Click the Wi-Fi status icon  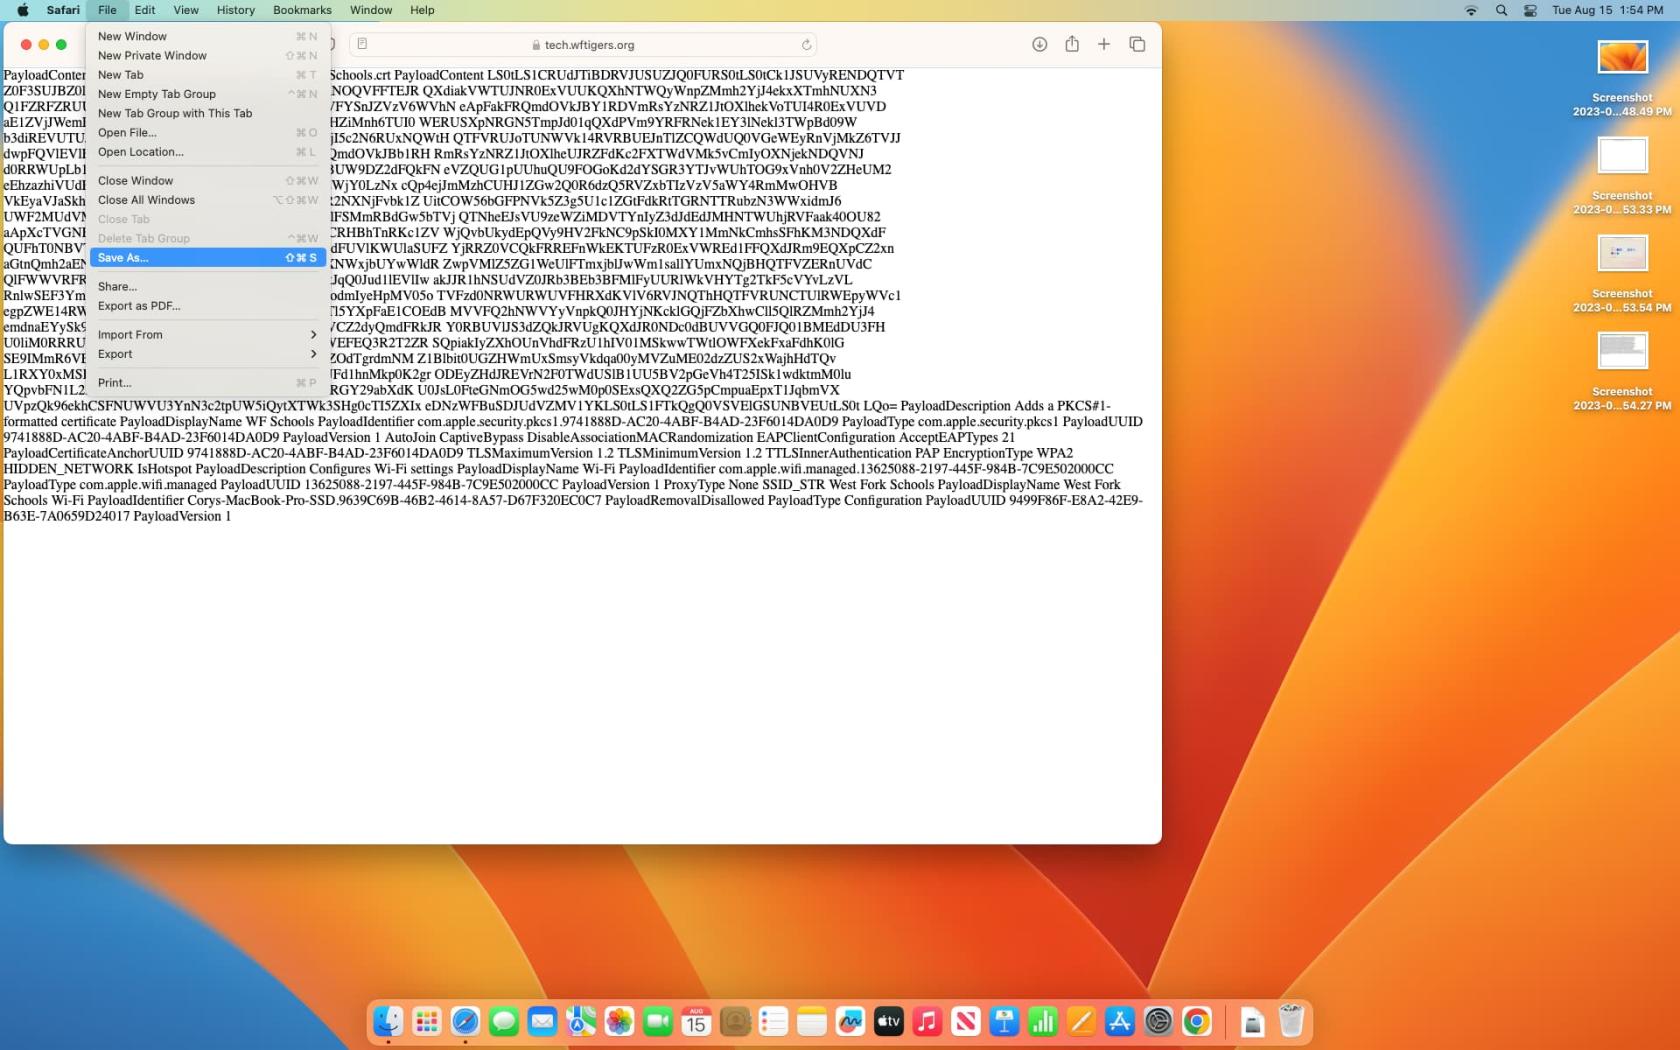pyautogui.click(x=1471, y=10)
